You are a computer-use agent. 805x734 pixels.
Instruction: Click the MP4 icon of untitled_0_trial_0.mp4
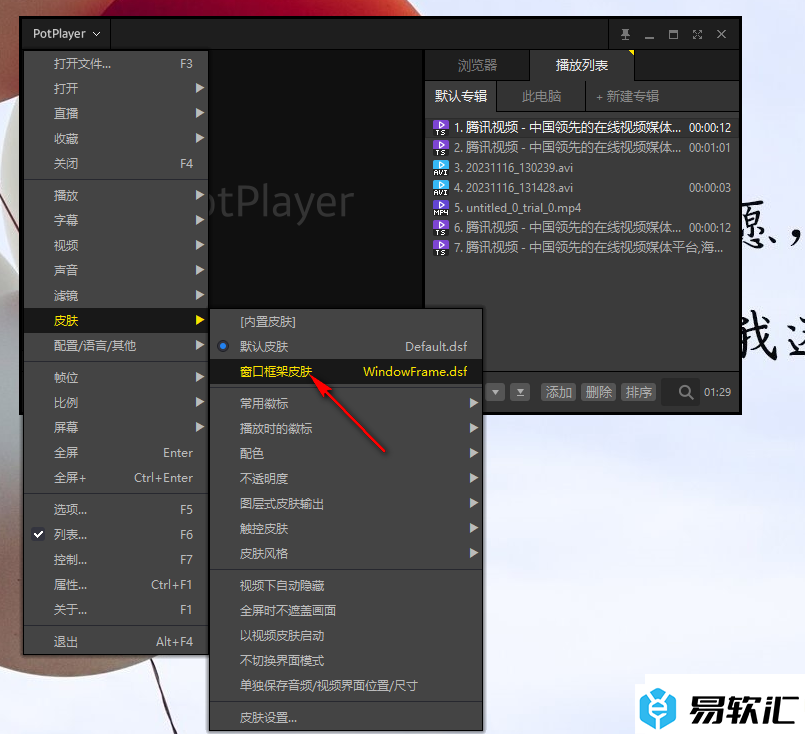pos(440,208)
